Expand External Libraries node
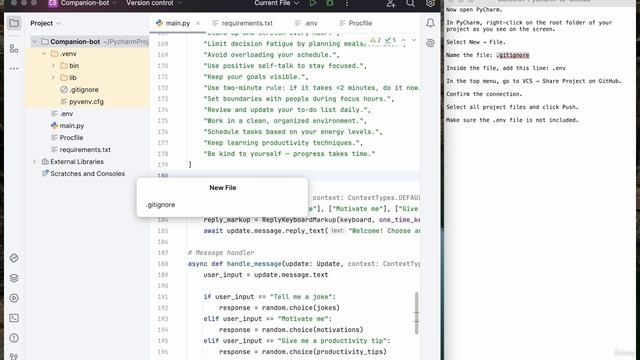The width and height of the screenshot is (640, 360). 34,162
